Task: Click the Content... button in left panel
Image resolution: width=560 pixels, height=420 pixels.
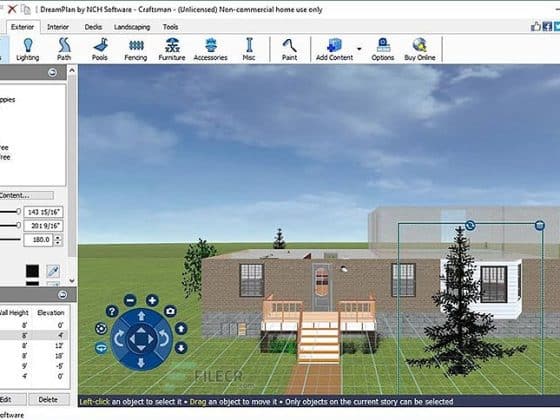Action: tap(26, 195)
